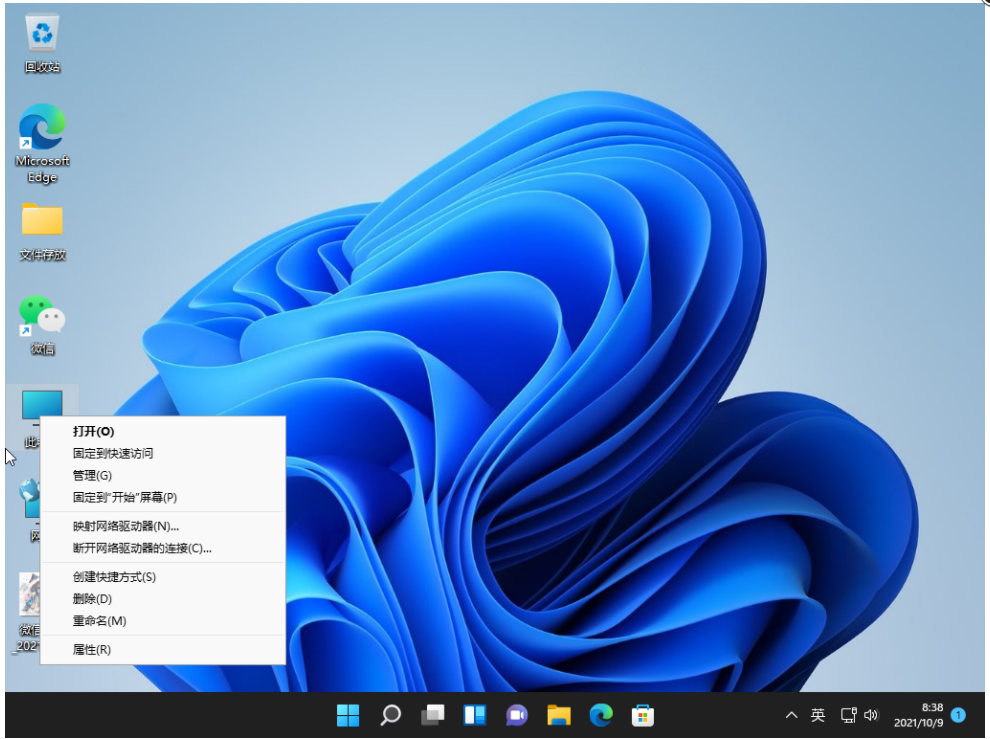Select 重命名(M) in the context menu
The image size is (990, 739).
click(x=100, y=621)
